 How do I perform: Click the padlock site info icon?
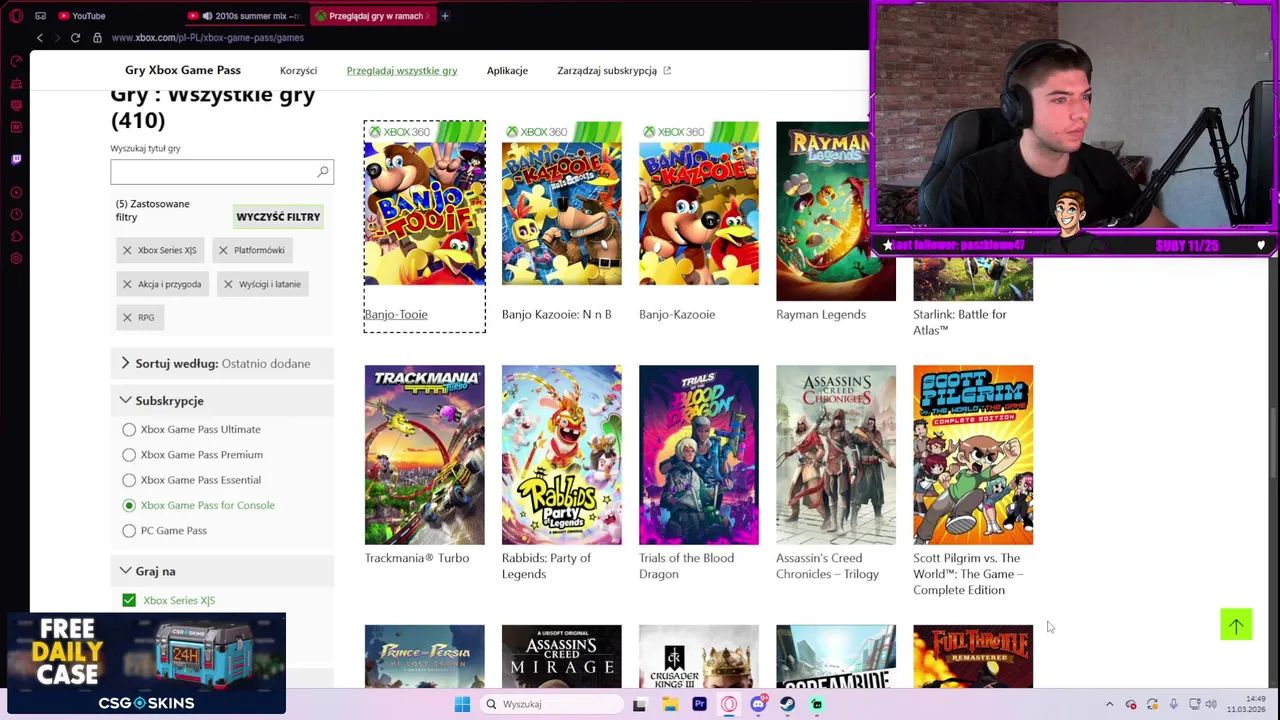click(97, 38)
